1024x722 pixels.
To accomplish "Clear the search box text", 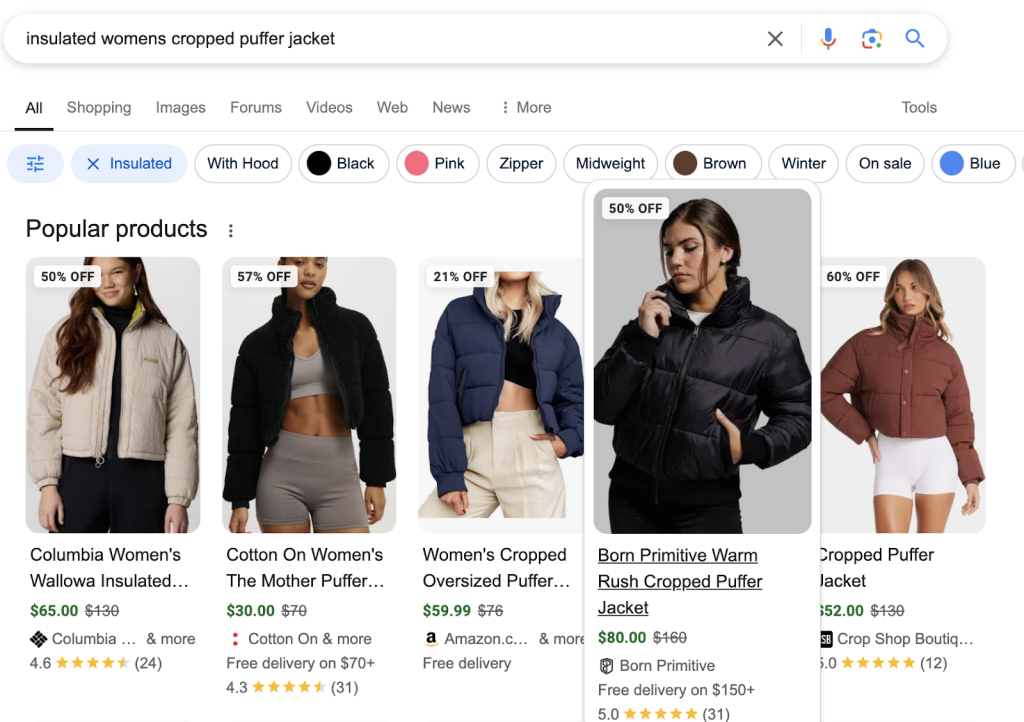I will coord(775,39).
